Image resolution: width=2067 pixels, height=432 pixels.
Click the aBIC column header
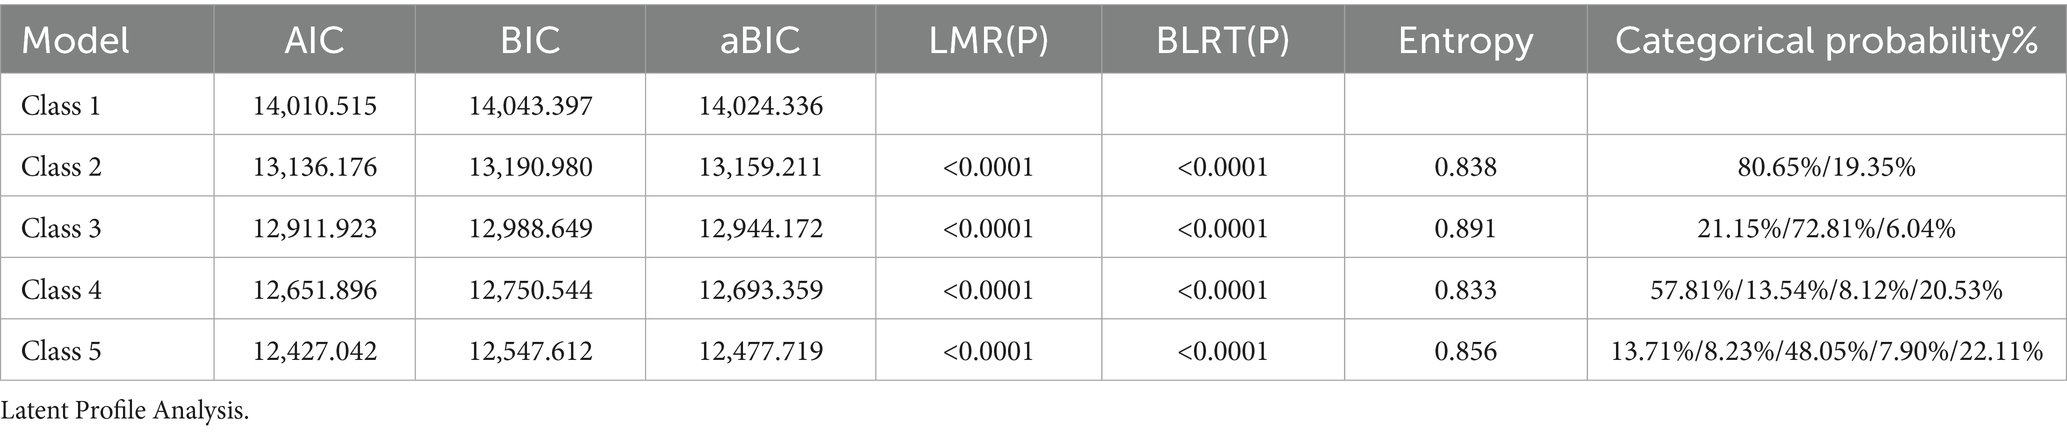(760, 40)
